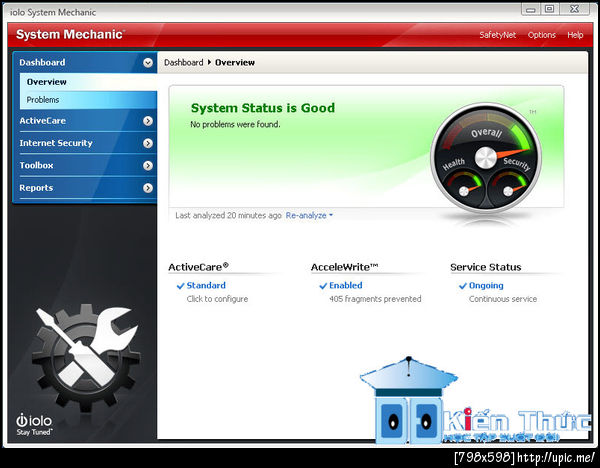Click 'No problems were found.' text
Screen dimensions: 600x468
click(235, 124)
